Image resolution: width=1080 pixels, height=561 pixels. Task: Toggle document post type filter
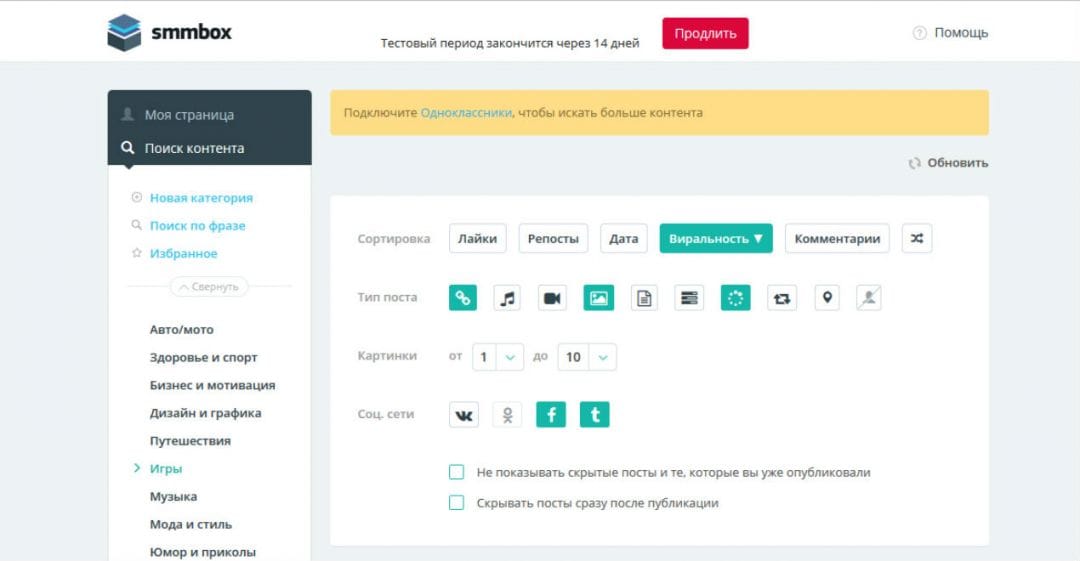point(644,298)
